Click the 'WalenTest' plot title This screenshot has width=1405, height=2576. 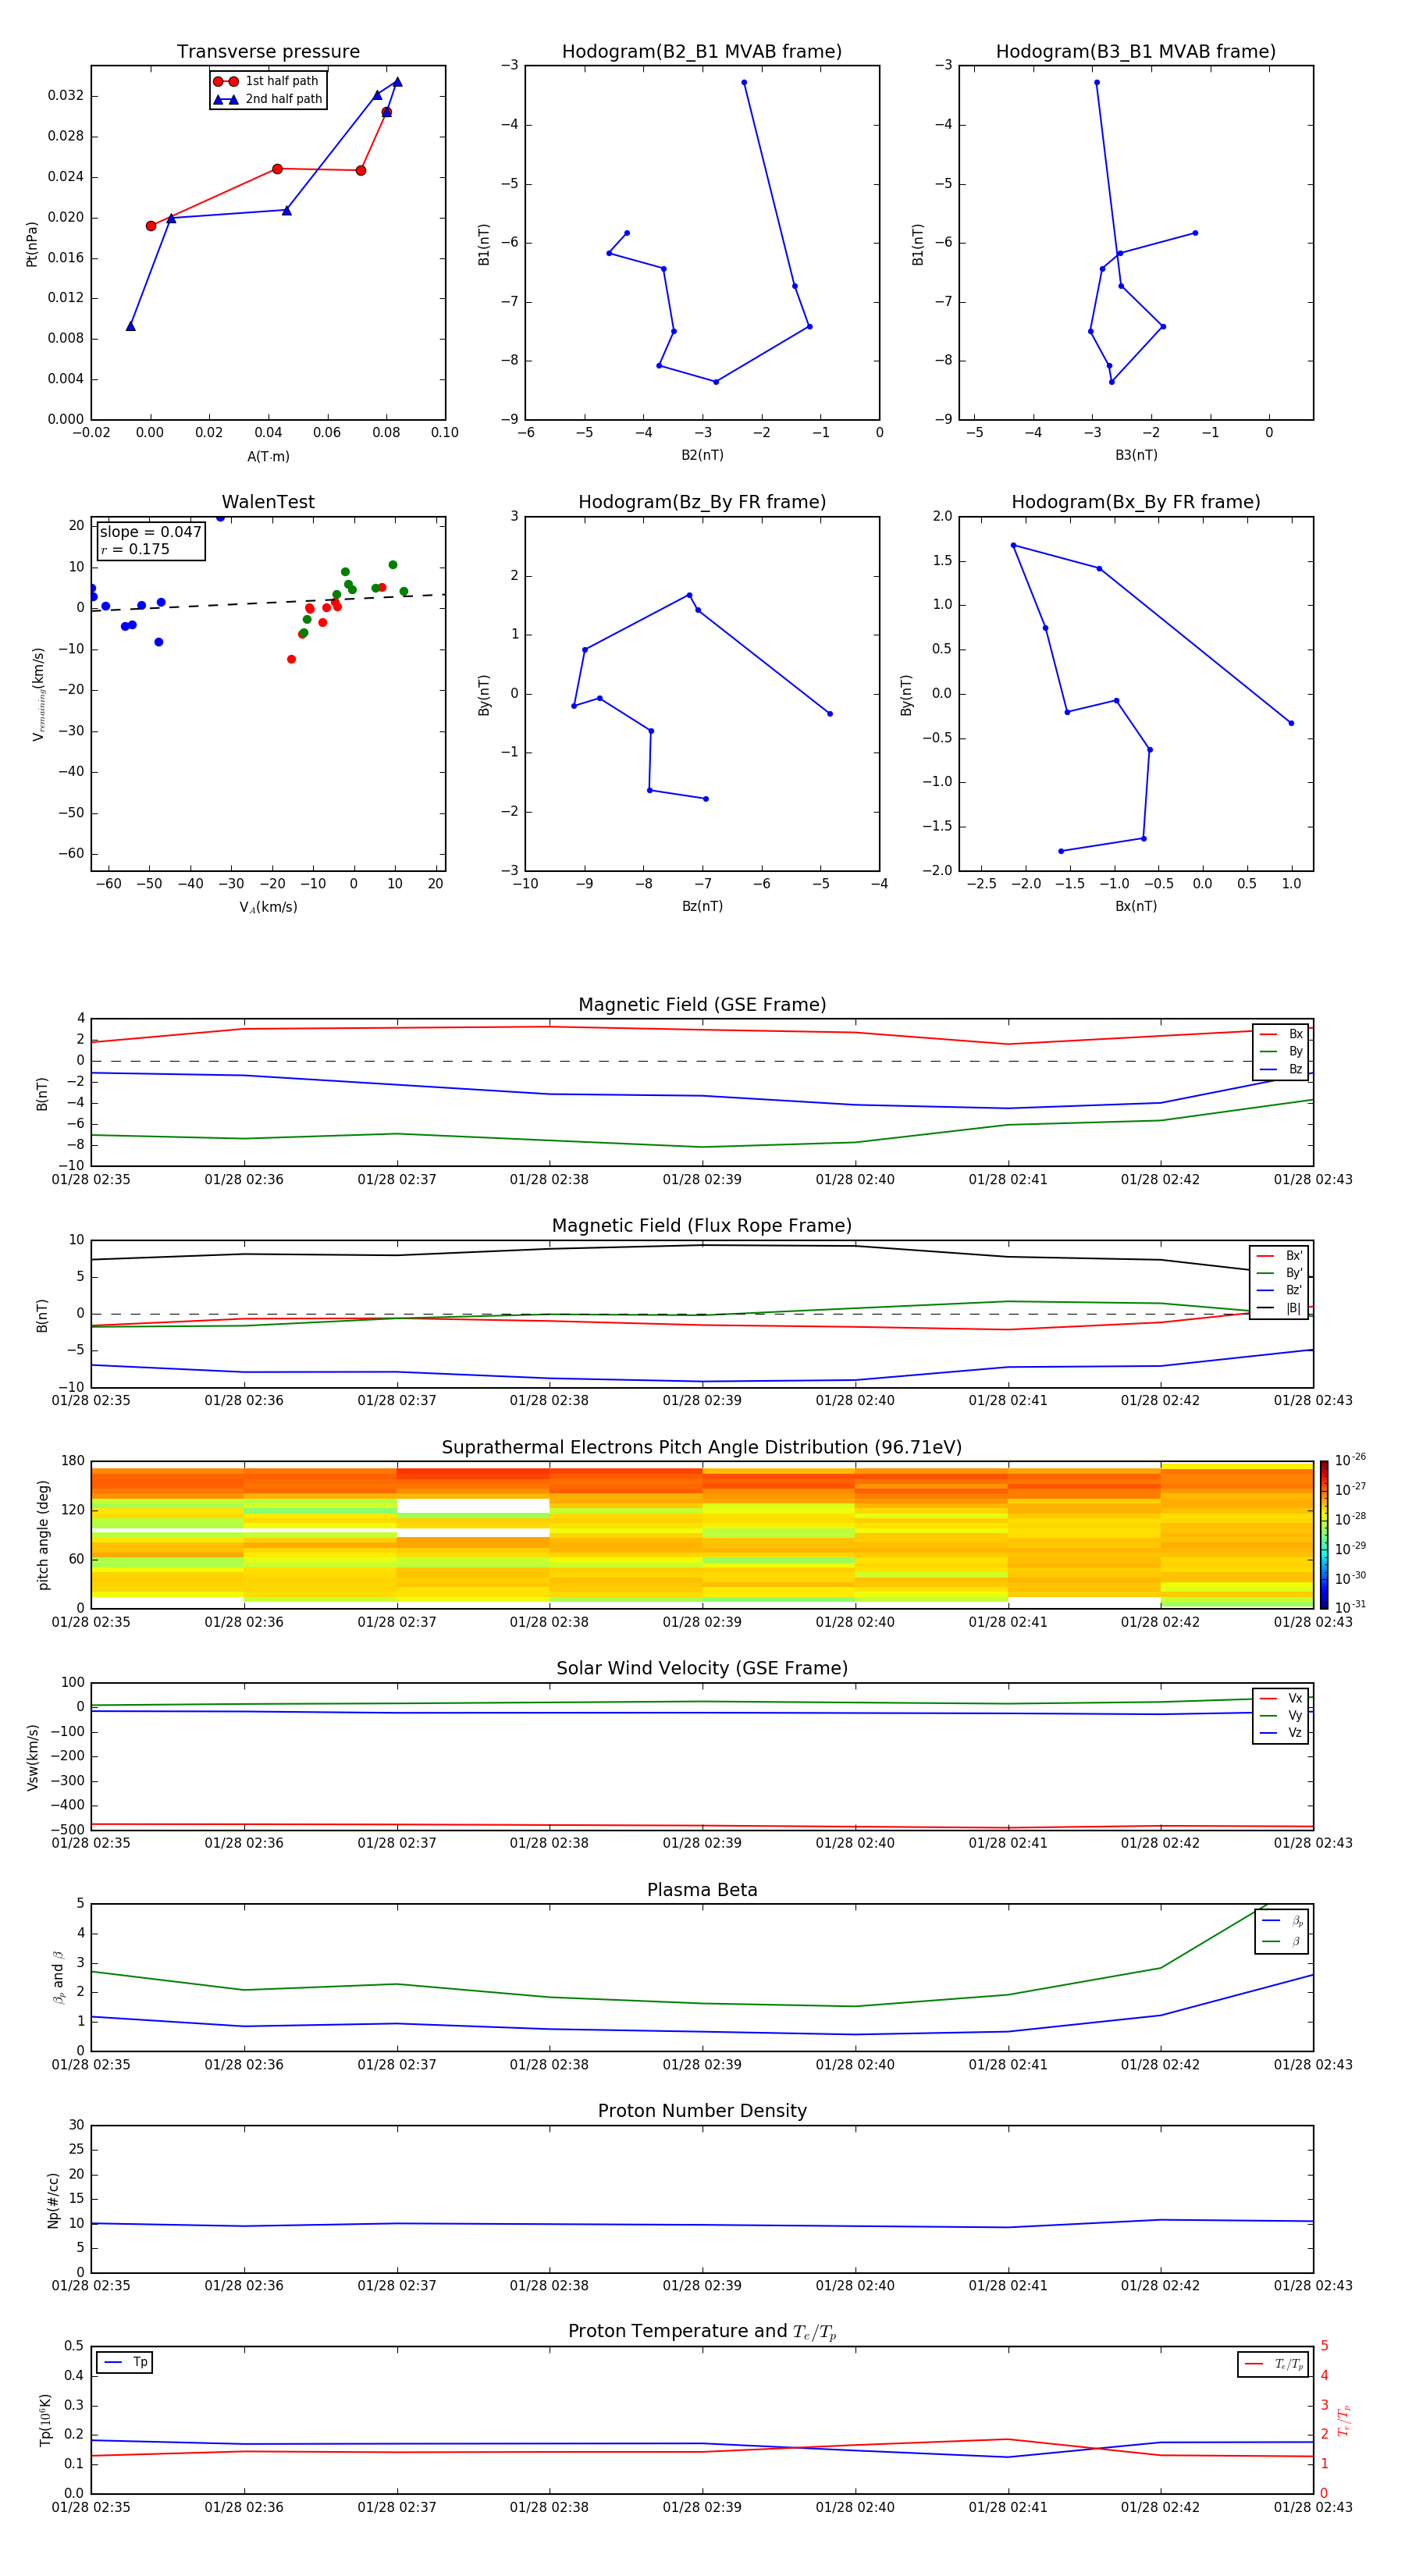(268, 502)
